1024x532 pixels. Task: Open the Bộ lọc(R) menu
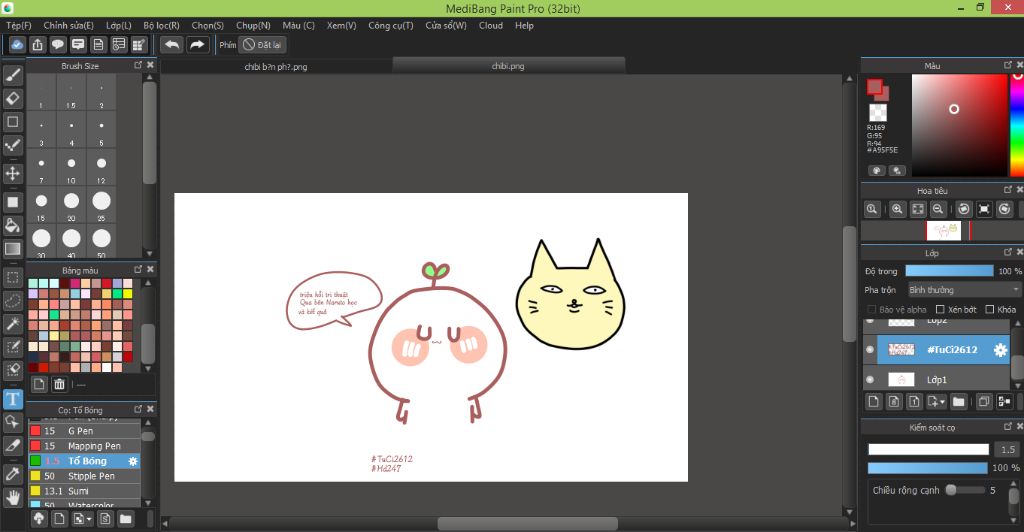pos(161,25)
